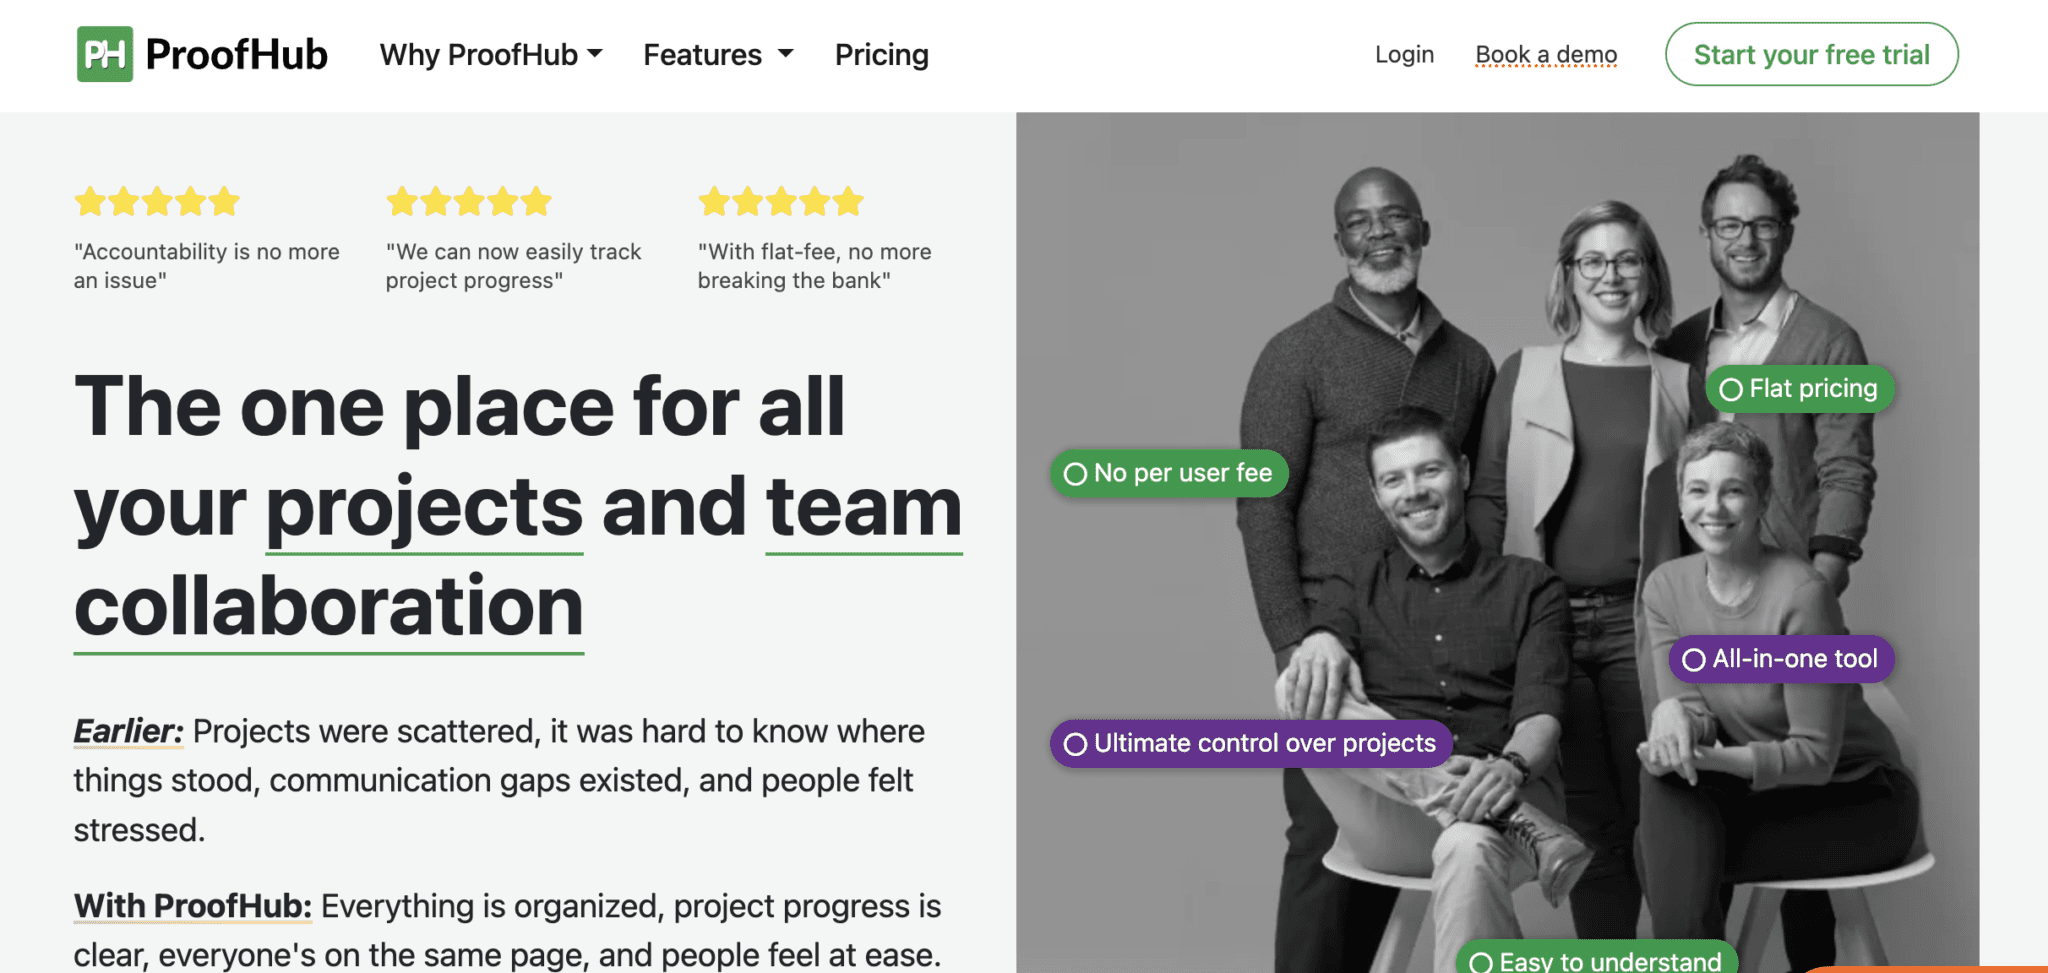Screen dimensions: 2048x973
Task: Select the Ultimate control over projects tag
Action: point(1250,744)
